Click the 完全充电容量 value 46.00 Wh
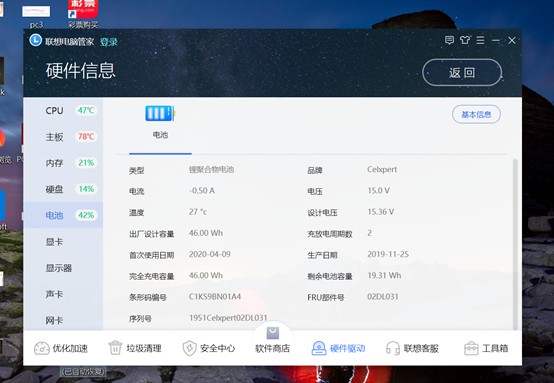This screenshot has width=554, height=383. click(206, 275)
